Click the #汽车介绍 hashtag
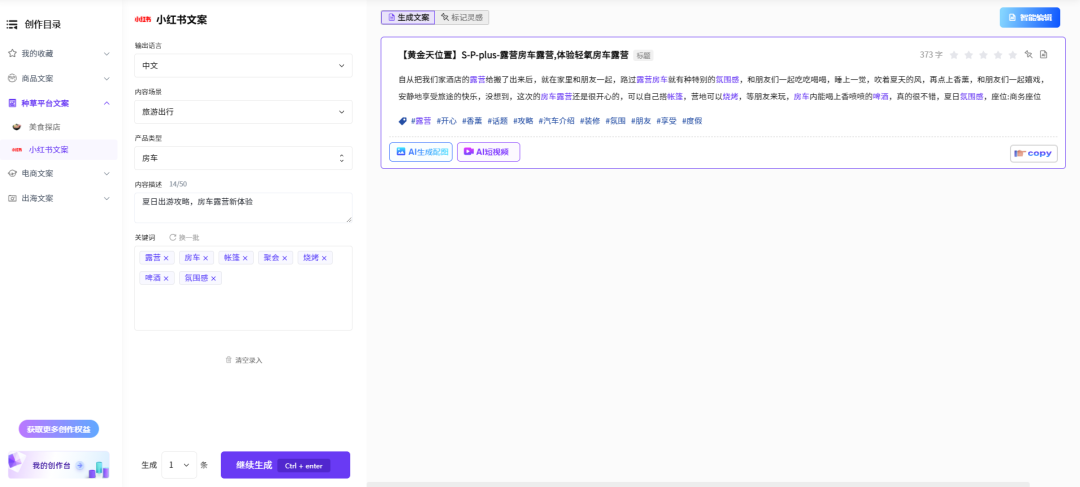The width and height of the screenshot is (1080, 487). click(557, 121)
